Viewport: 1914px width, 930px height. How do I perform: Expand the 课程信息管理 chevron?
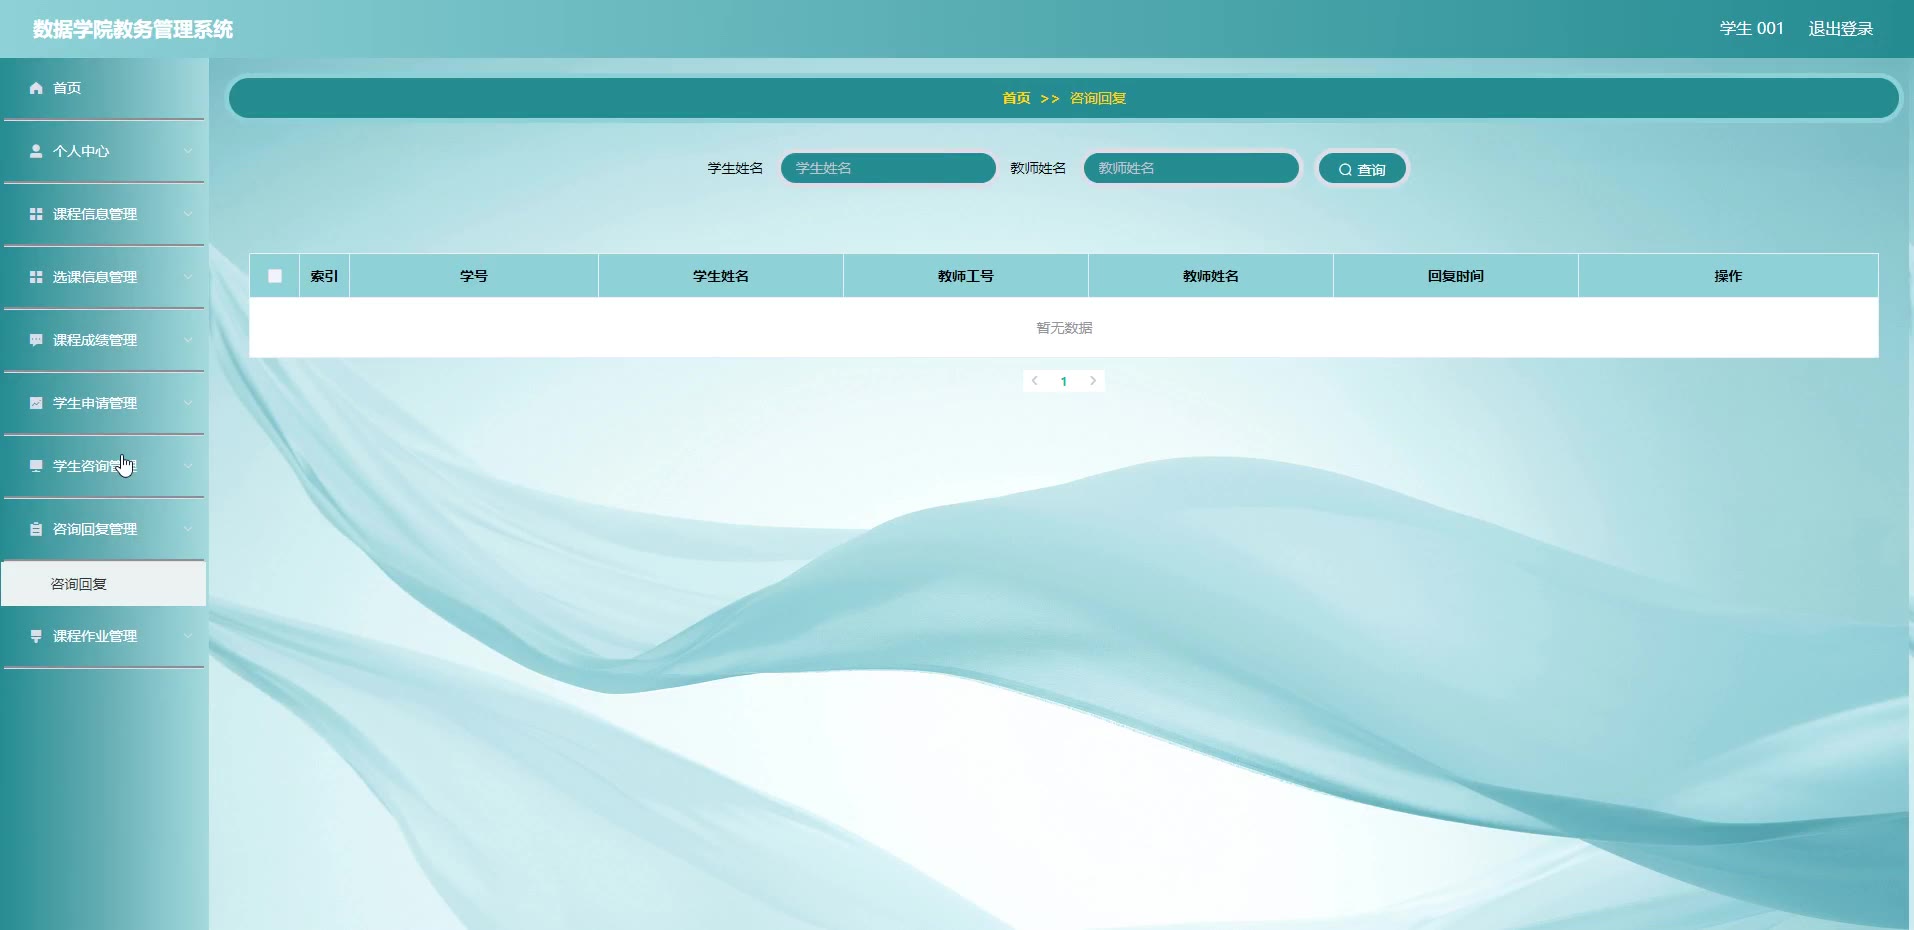click(188, 214)
